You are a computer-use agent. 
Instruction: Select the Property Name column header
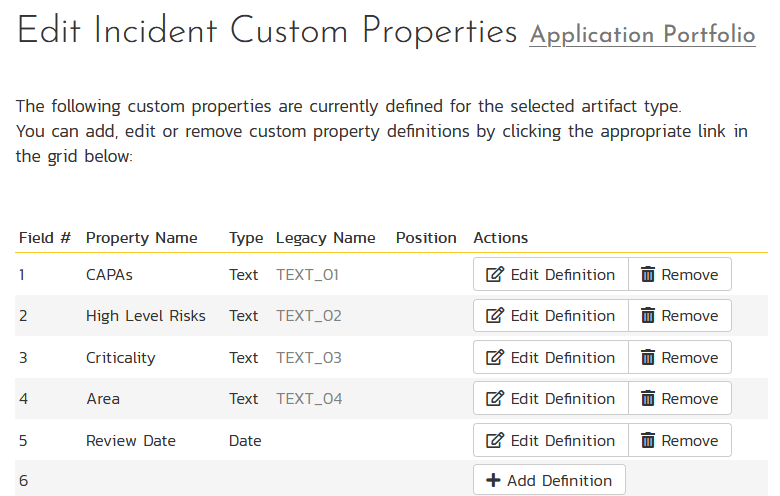click(x=141, y=238)
